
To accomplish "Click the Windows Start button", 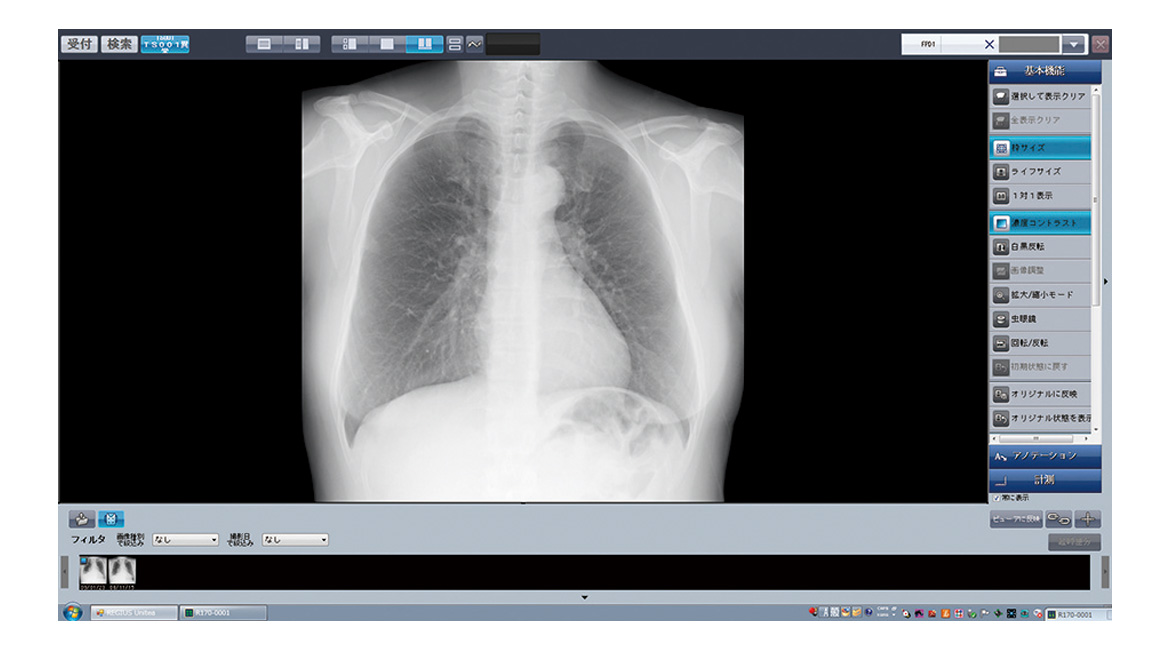I will click(x=70, y=608).
